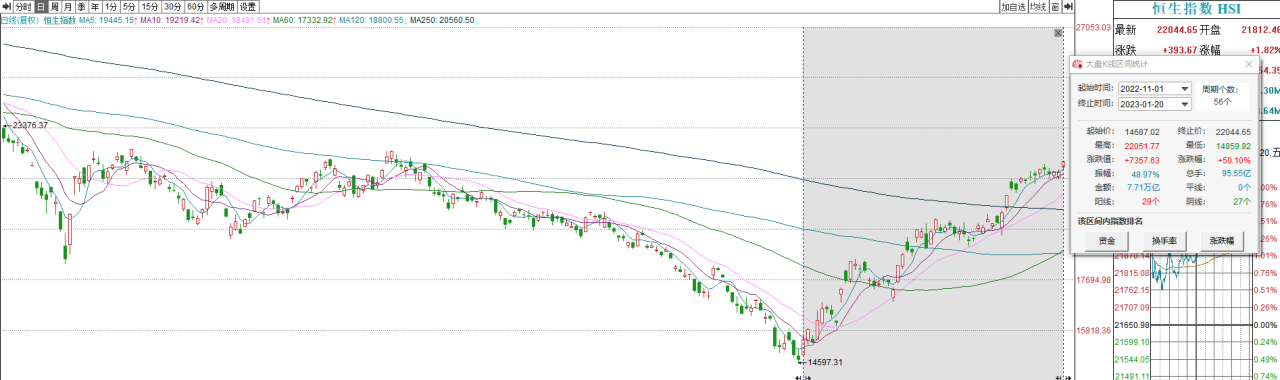
Task: Switch to 分时 intraday view
Action: [24, 6]
